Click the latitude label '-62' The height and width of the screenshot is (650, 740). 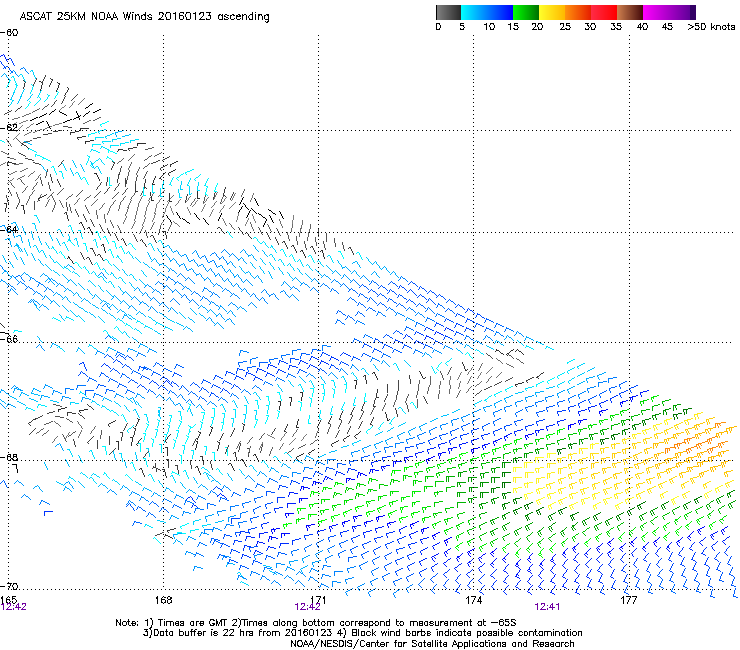point(9,127)
